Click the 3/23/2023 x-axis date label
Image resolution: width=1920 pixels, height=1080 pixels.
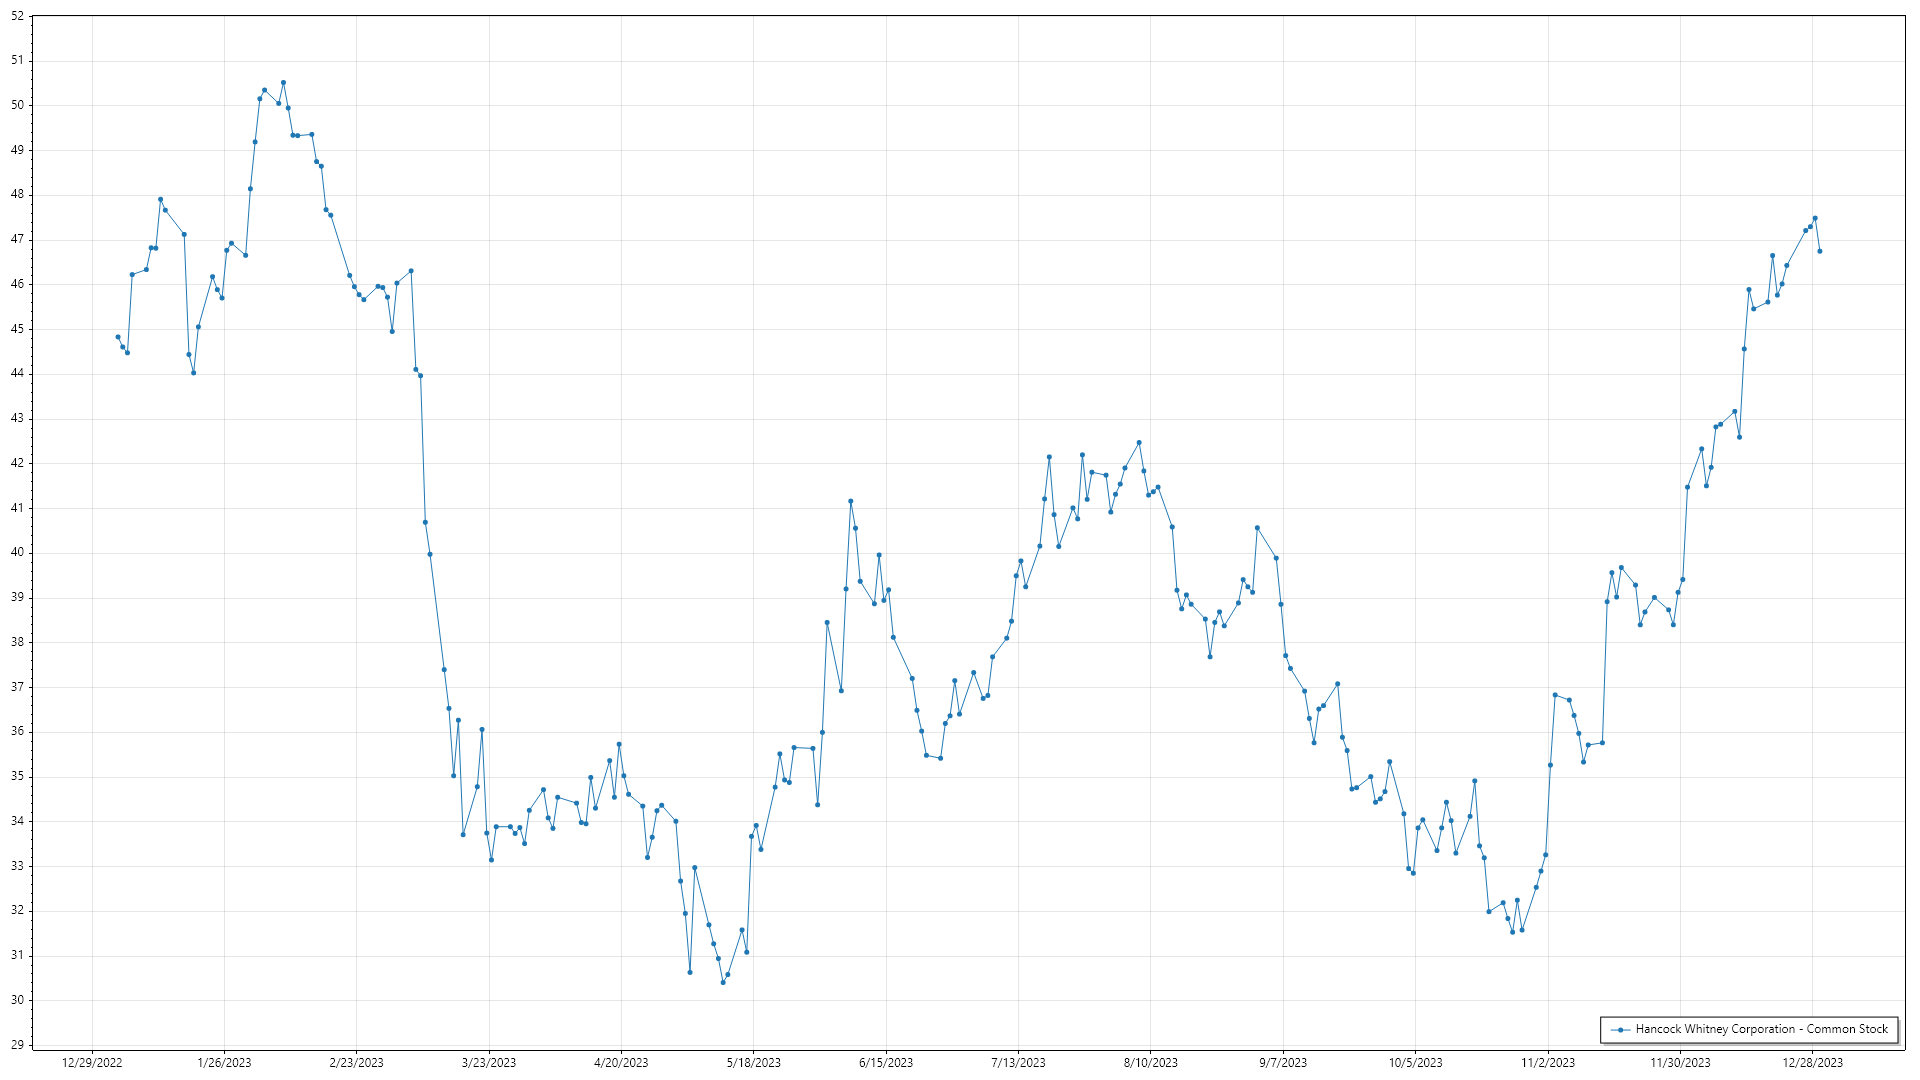click(x=489, y=1063)
